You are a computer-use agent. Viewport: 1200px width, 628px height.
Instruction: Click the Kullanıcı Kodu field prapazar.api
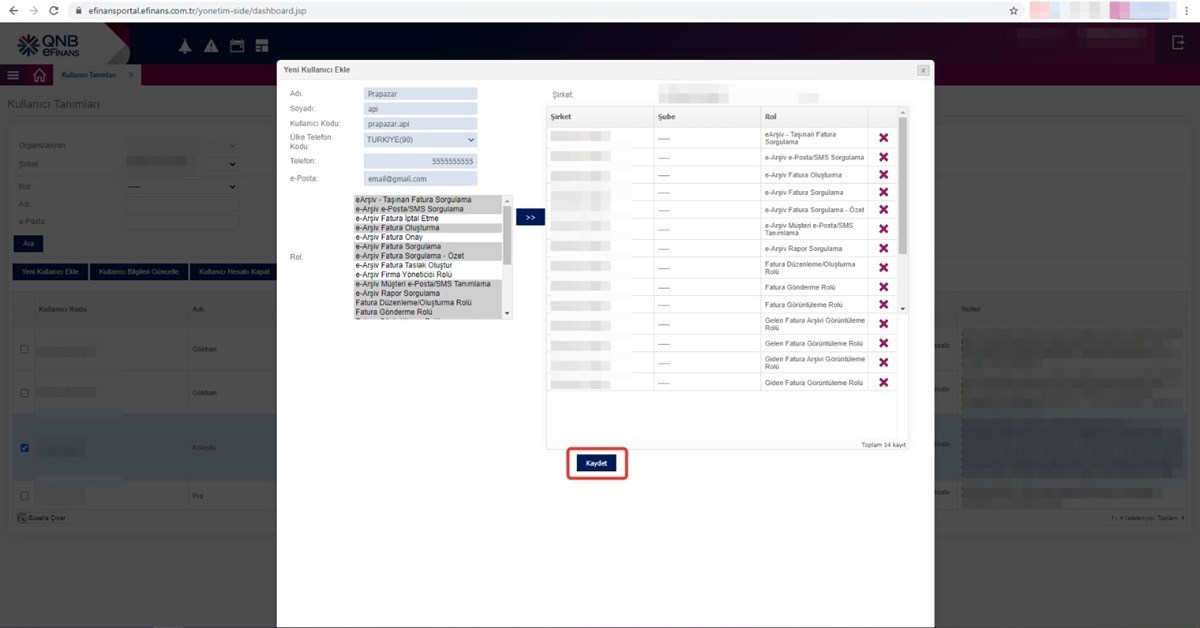click(x=421, y=124)
